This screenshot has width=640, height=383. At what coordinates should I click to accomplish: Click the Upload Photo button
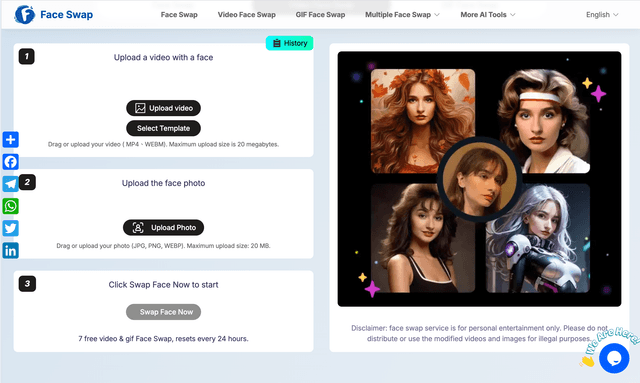click(x=163, y=227)
